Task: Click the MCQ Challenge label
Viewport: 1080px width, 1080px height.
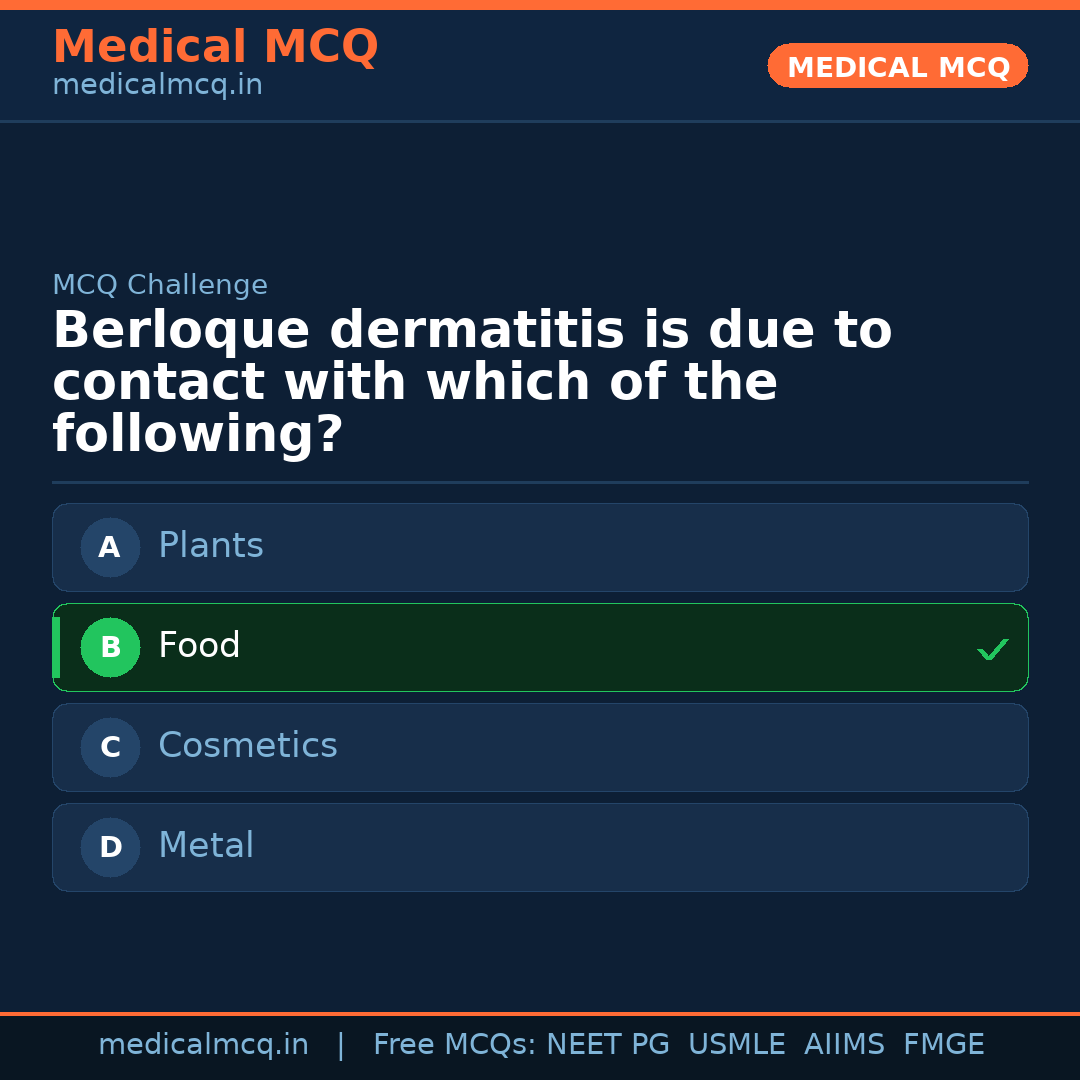Action: point(160,284)
